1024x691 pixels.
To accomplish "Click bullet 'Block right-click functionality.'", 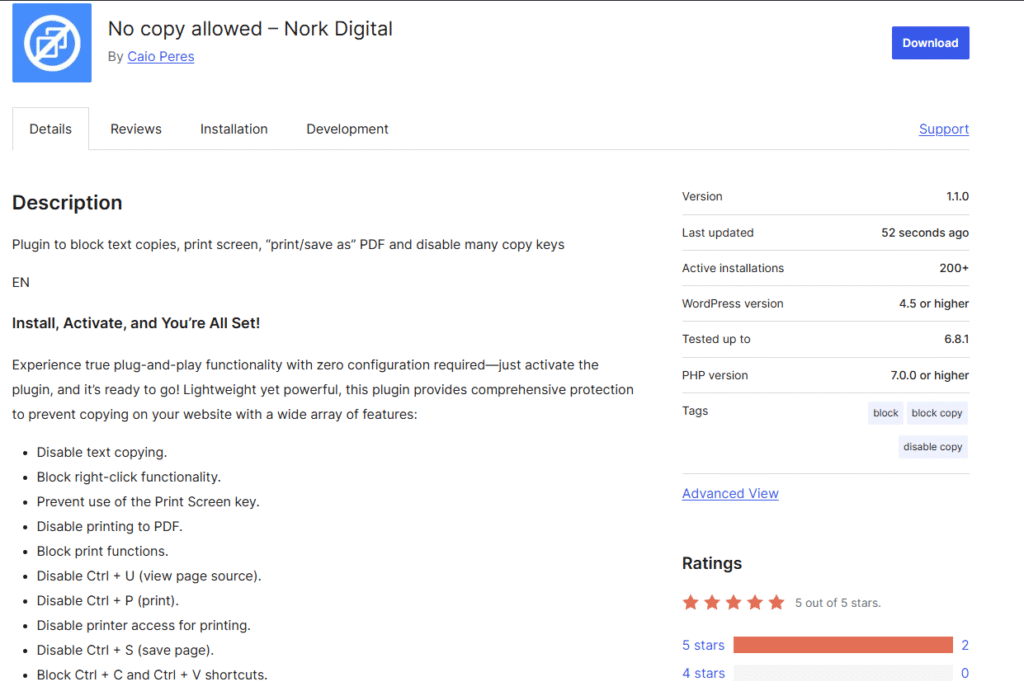I will [x=129, y=477].
